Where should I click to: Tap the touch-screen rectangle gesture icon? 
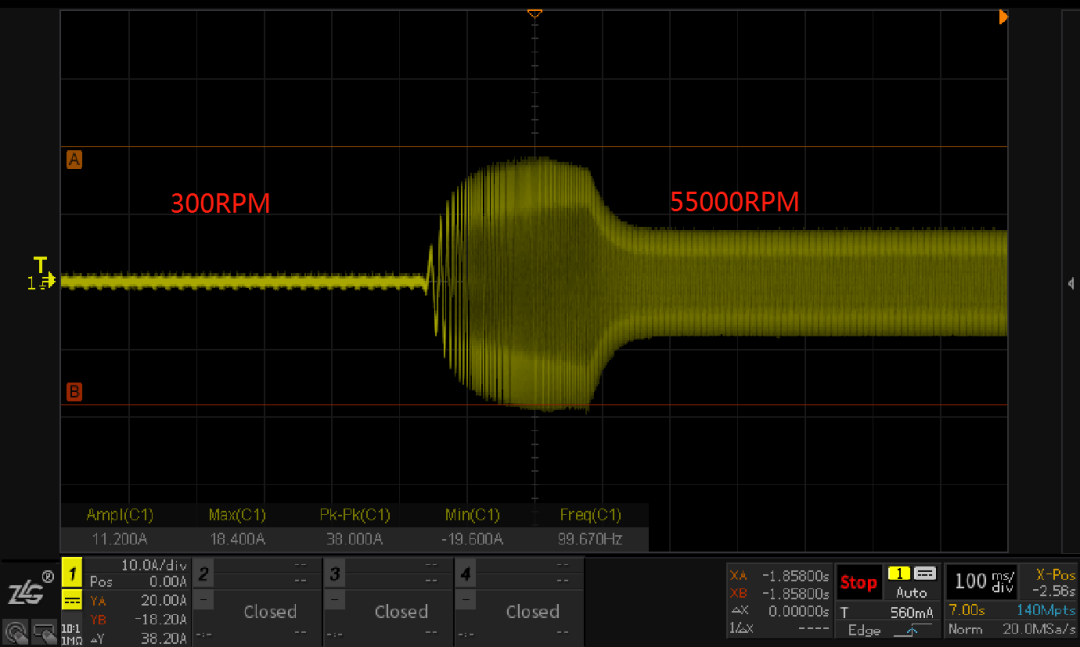[44, 632]
